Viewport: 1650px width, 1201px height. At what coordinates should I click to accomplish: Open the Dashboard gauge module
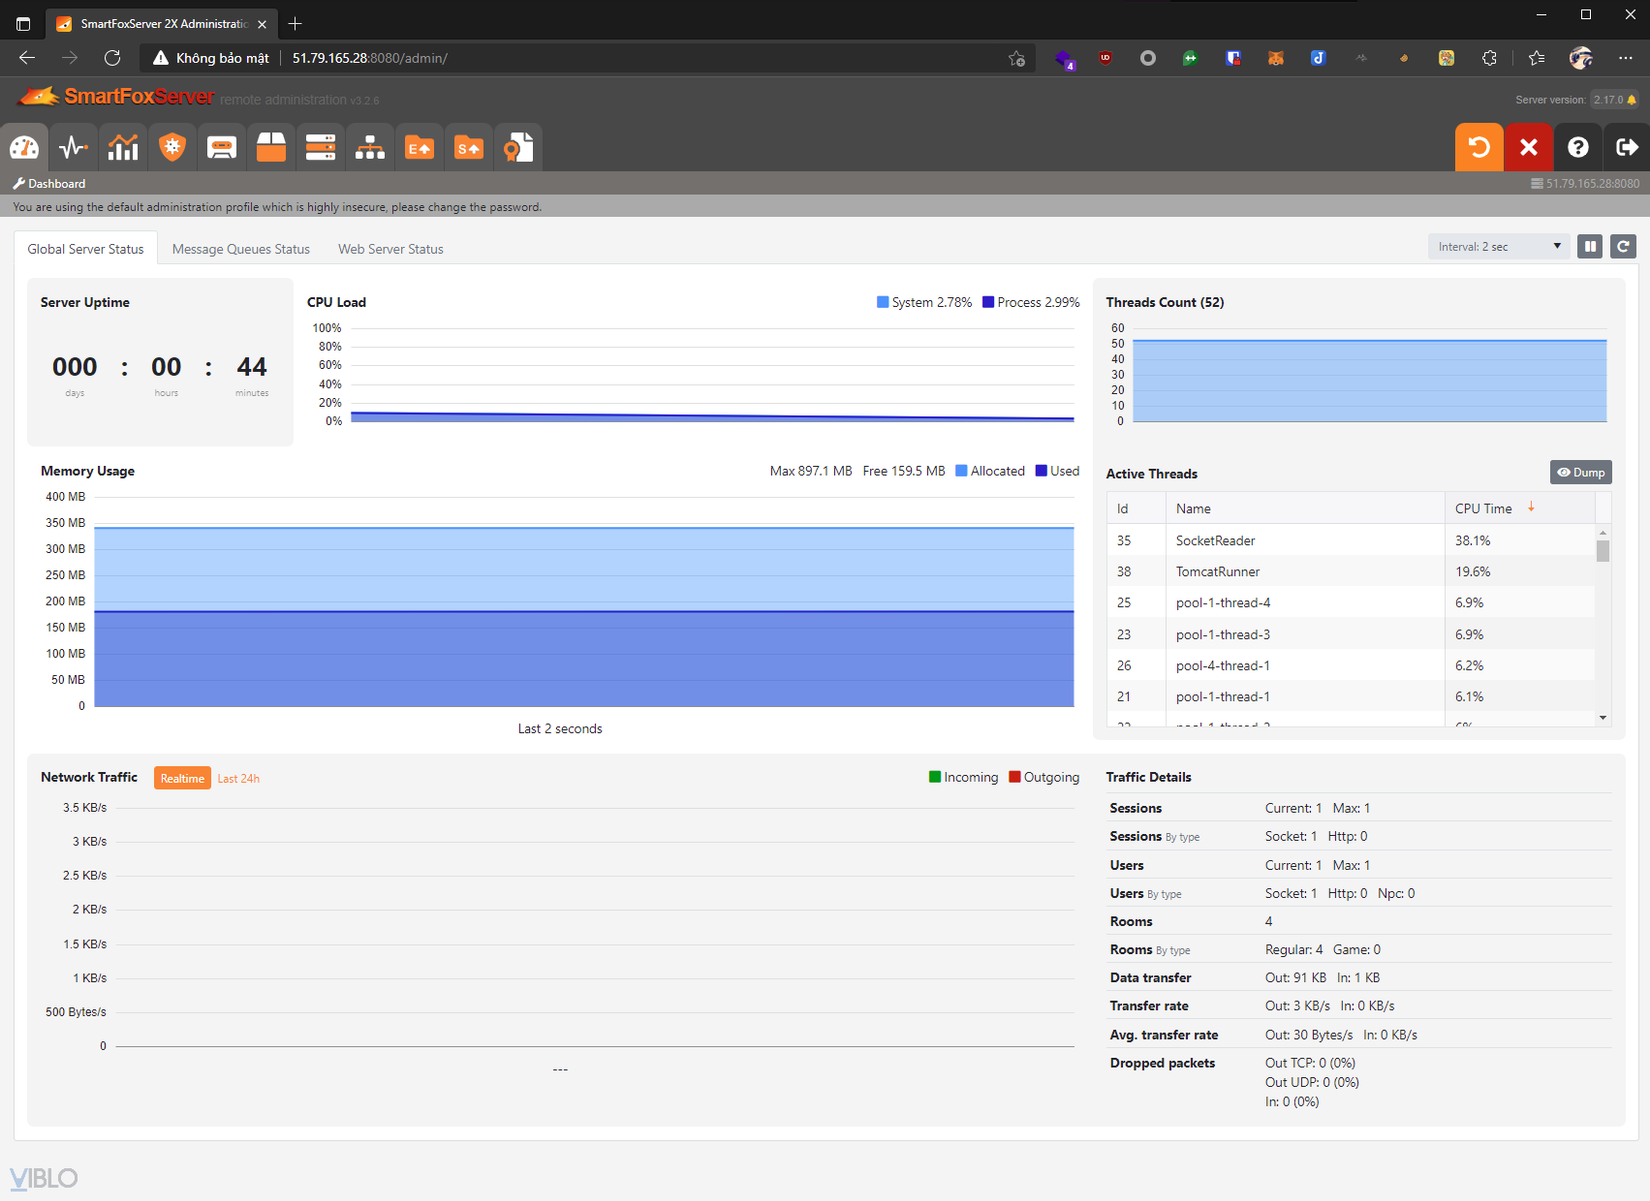[25, 148]
